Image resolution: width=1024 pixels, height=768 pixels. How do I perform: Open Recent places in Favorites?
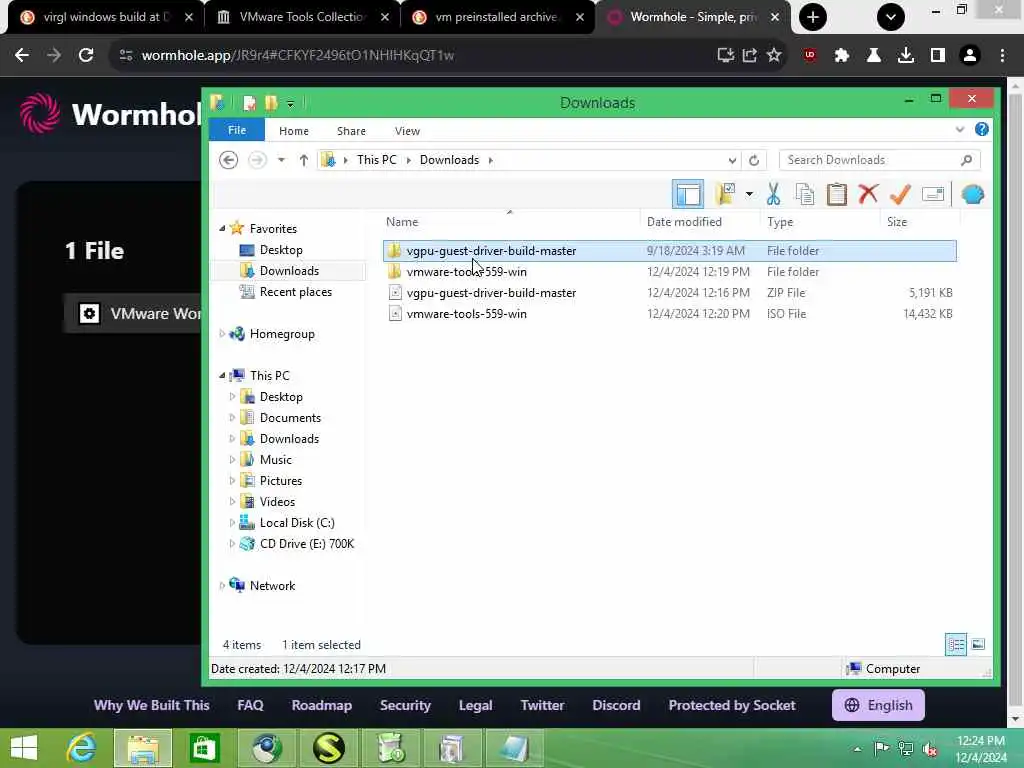tap(295, 292)
